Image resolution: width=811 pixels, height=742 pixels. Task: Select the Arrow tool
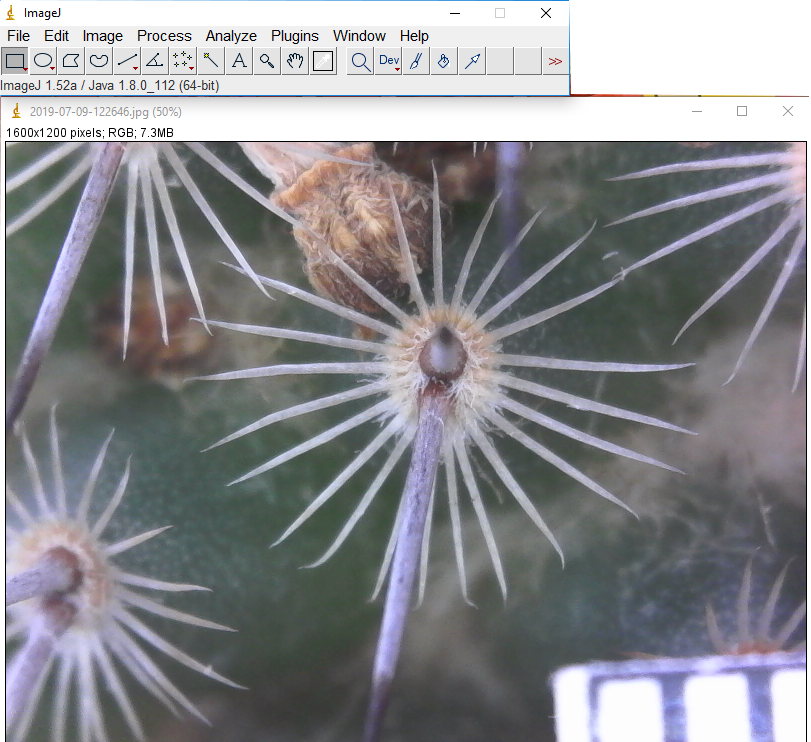point(472,61)
